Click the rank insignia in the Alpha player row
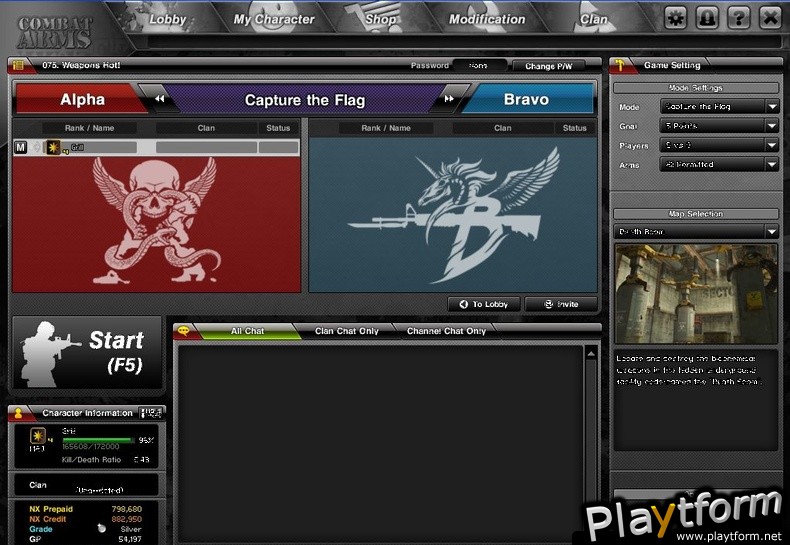This screenshot has height=545, width=790. 53,147
